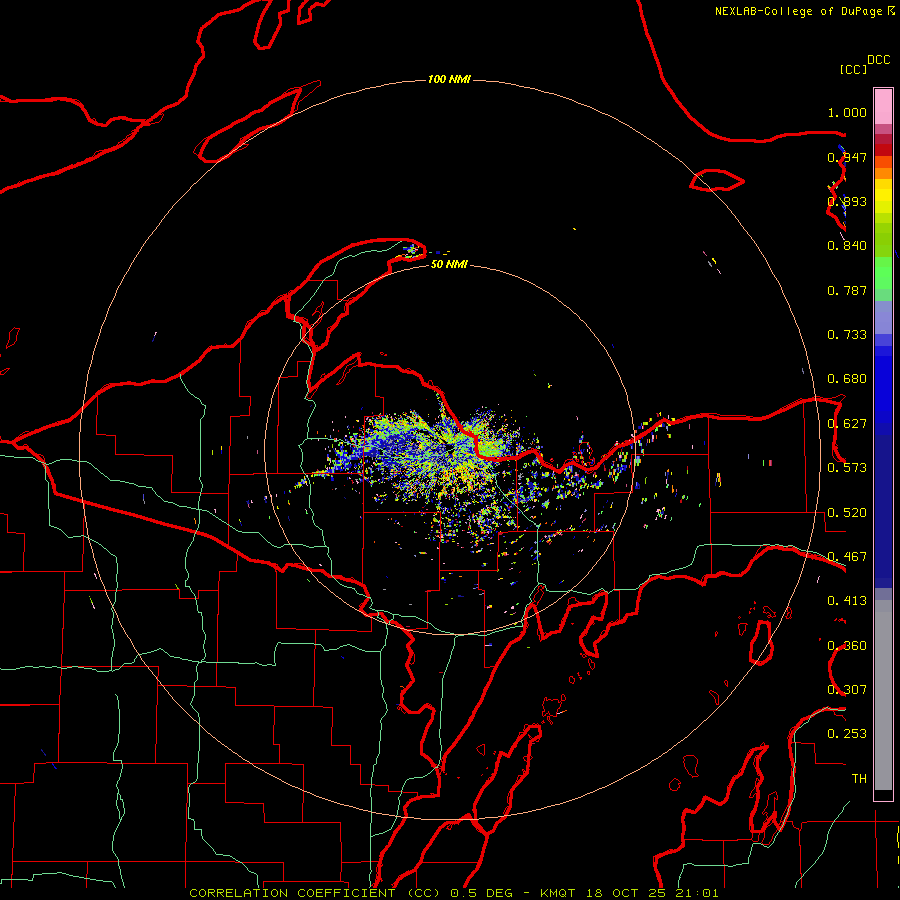900x900 pixels.
Task: Select the 1.000 legend value
Action: (847, 112)
